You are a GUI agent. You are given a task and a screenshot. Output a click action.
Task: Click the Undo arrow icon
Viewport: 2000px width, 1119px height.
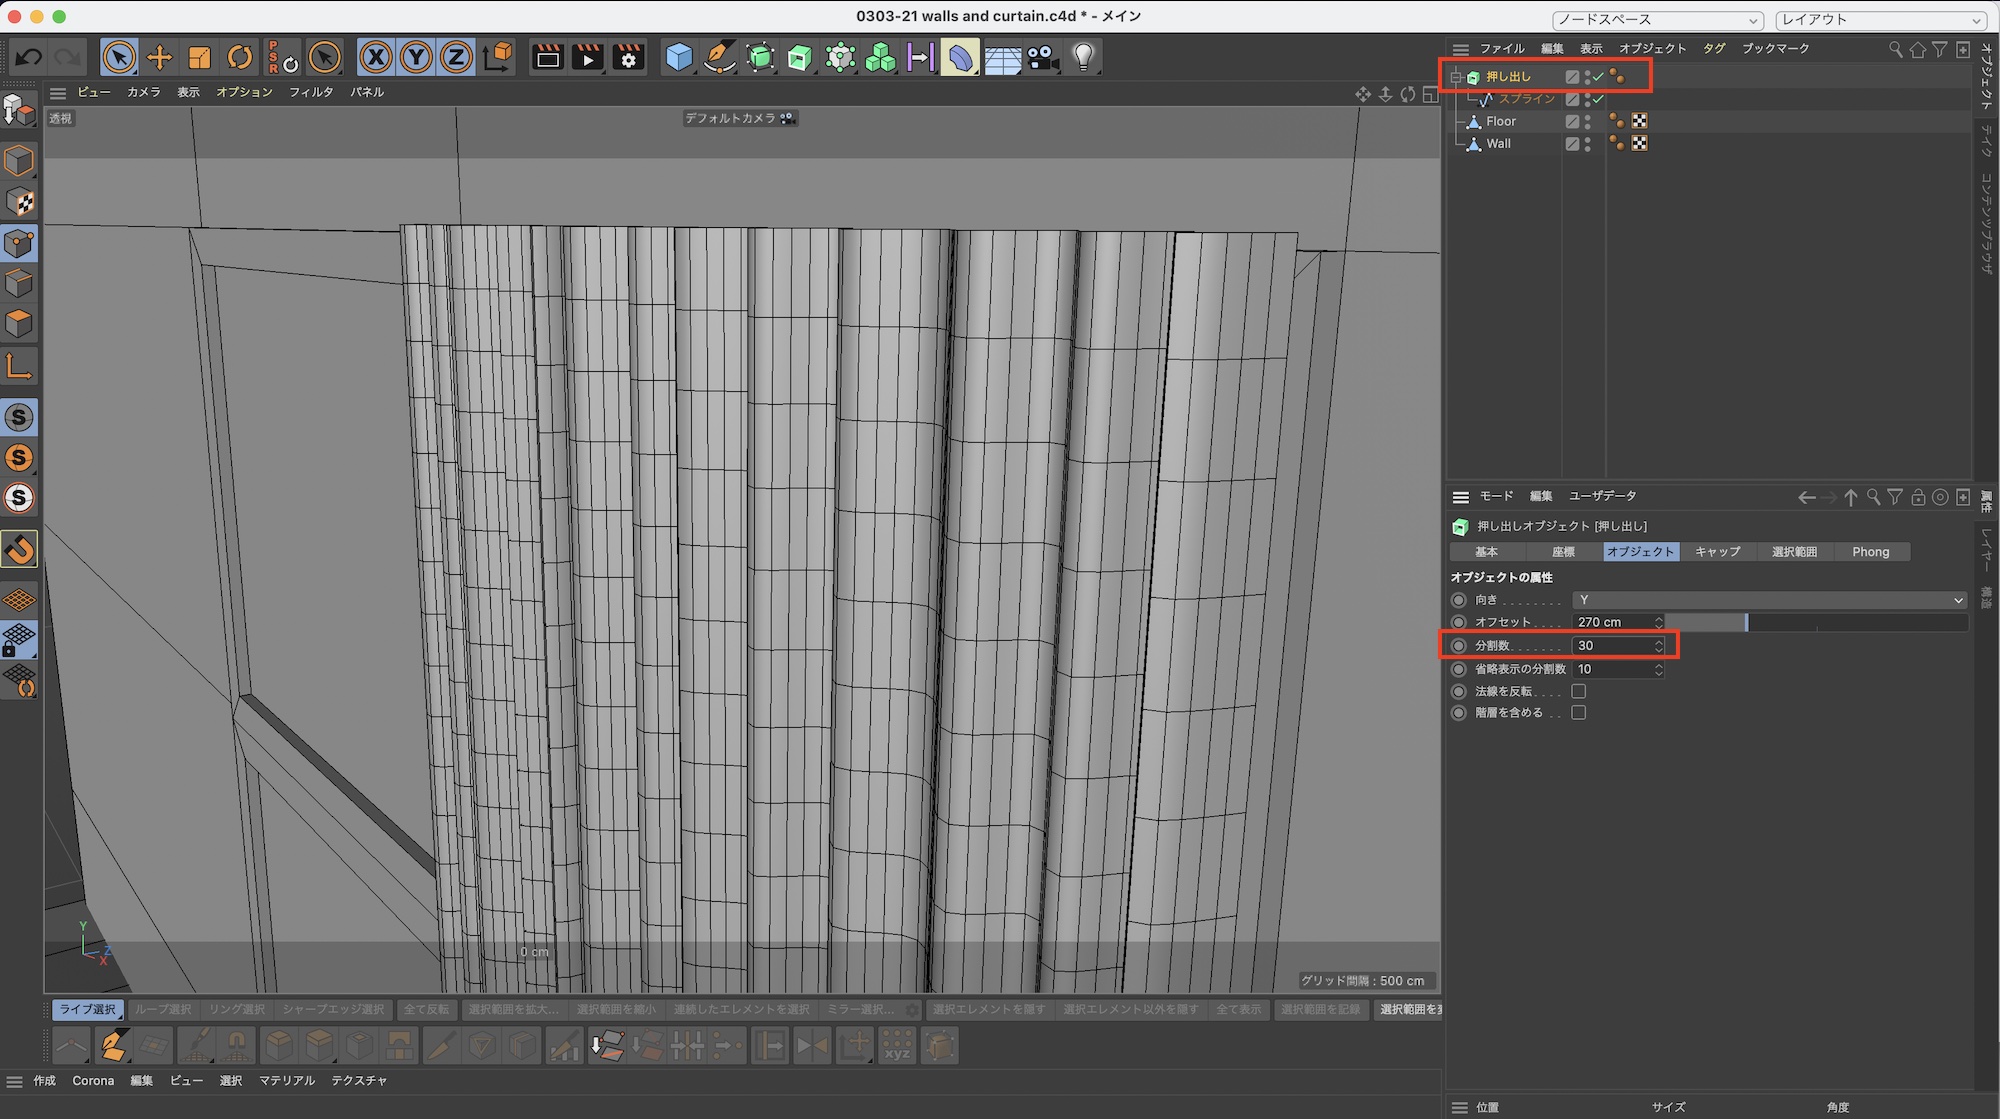pyautogui.click(x=28, y=57)
